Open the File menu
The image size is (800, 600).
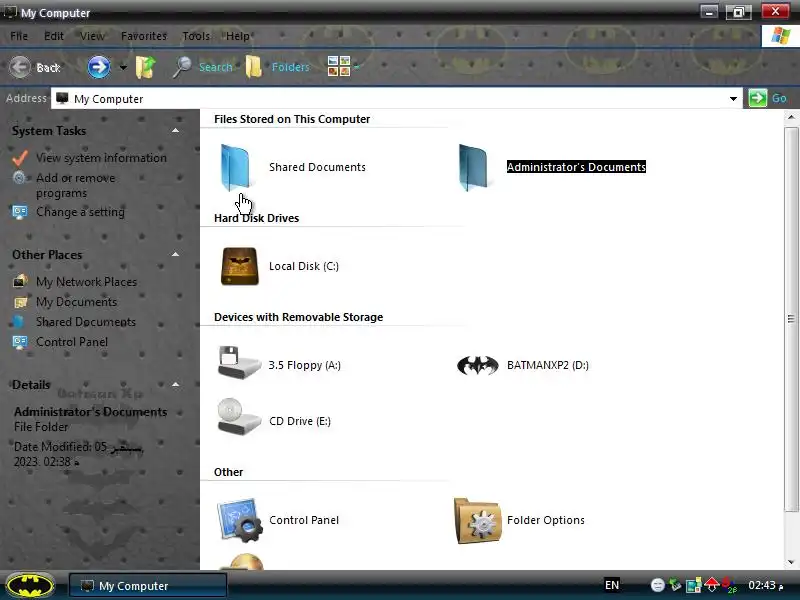point(19,36)
